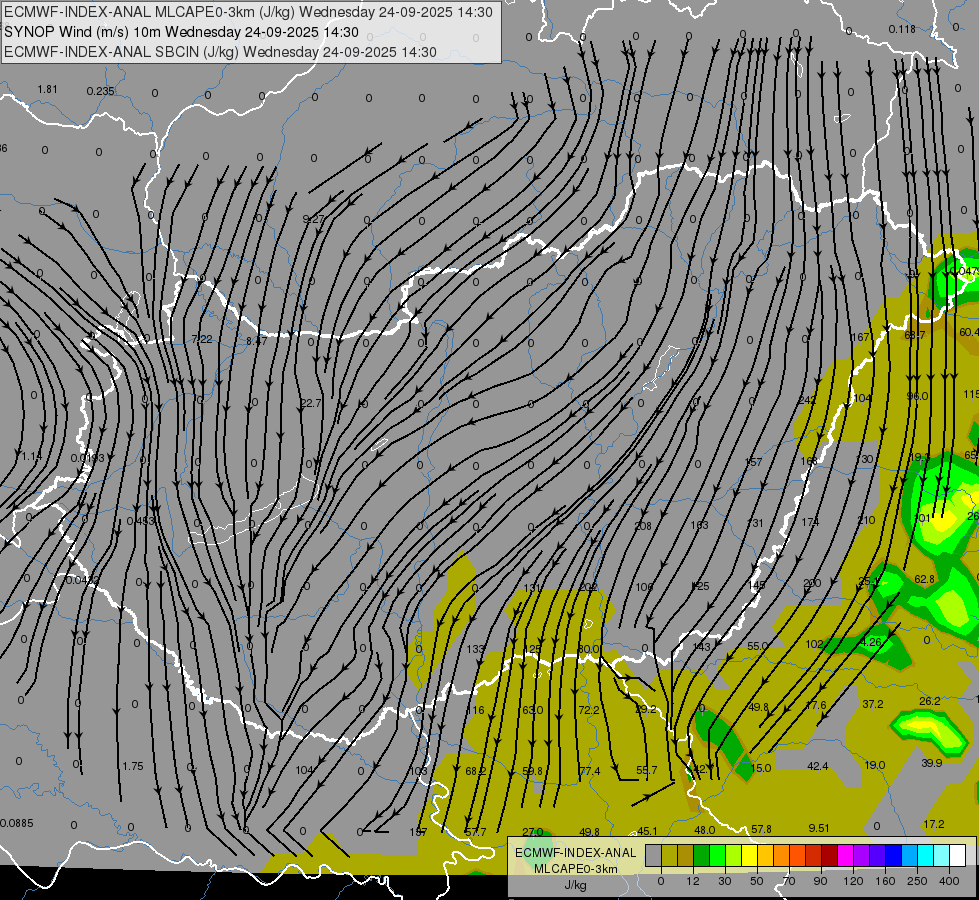The height and width of the screenshot is (900, 979).
Task: Pick the dark green legend swatch
Action: click(x=702, y=855)
